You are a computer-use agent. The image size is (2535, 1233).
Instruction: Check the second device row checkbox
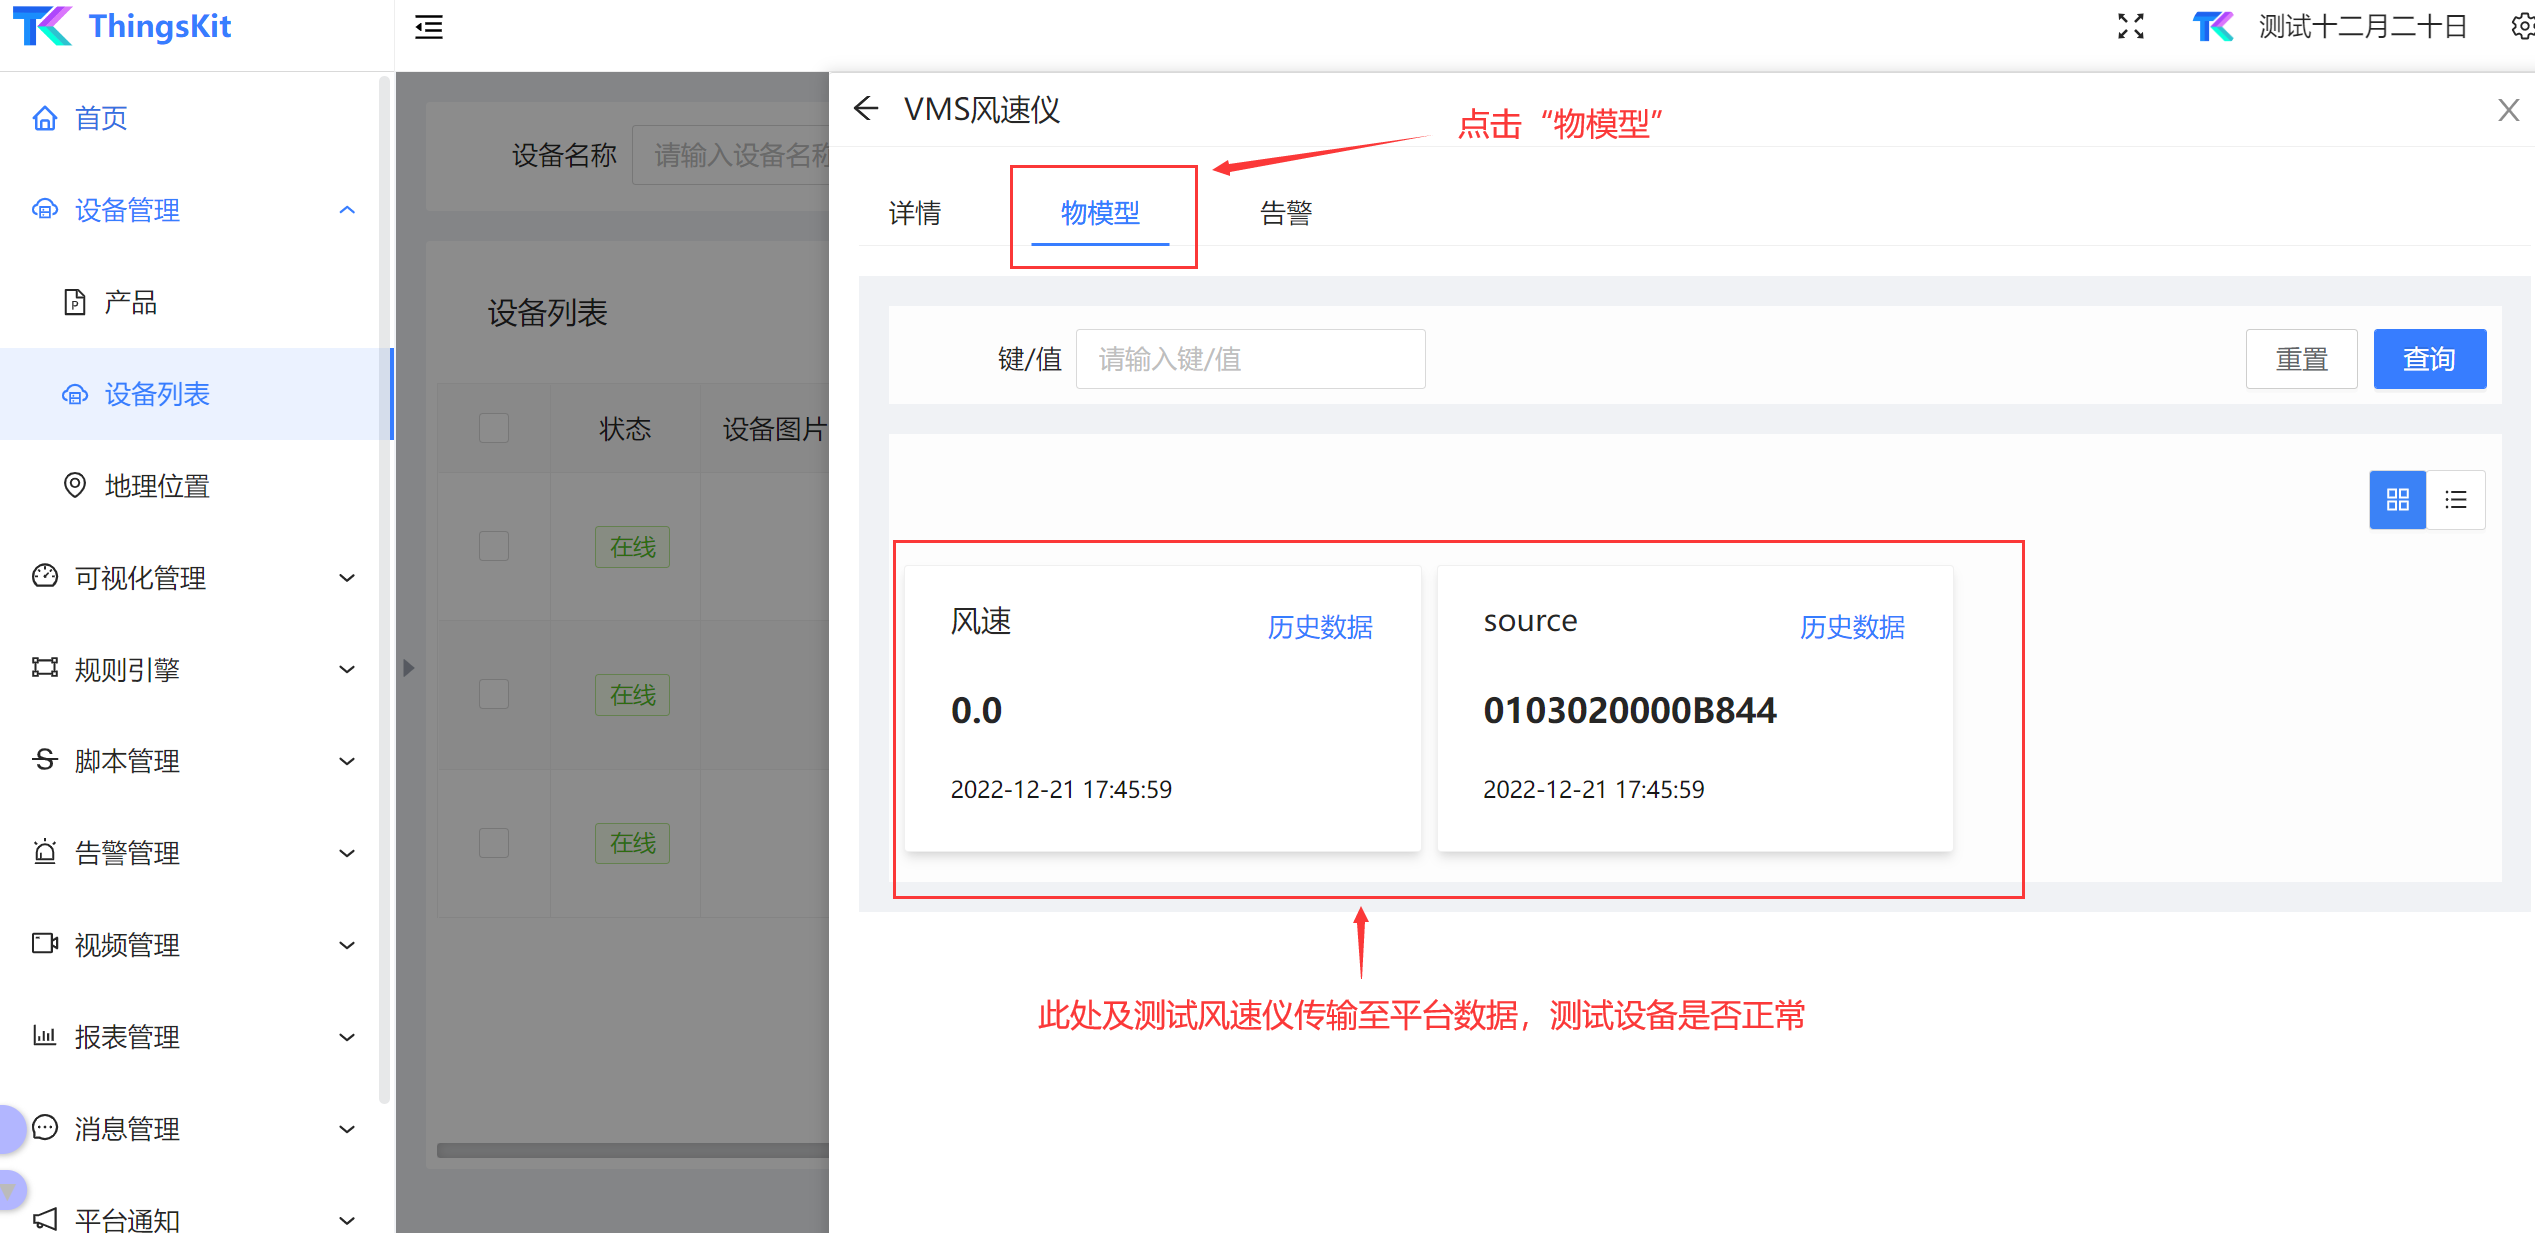[x=493, y=693]
